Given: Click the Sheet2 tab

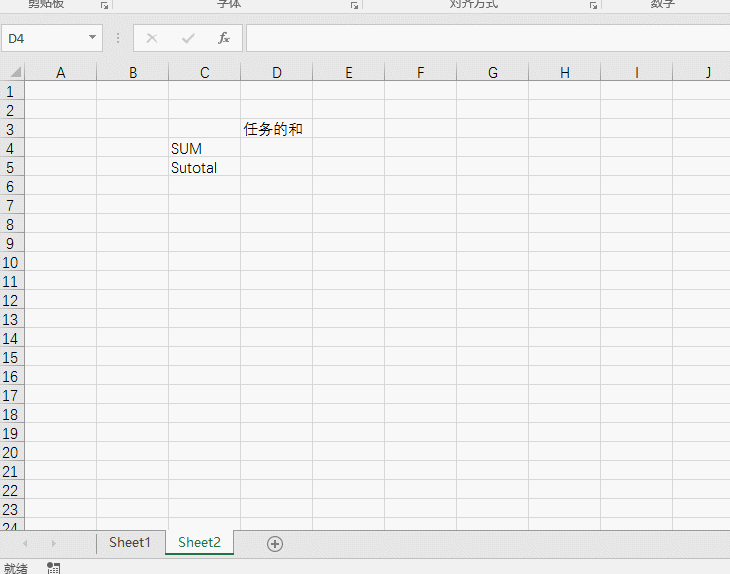Looking at the screenshot, I should coord(199,542).
